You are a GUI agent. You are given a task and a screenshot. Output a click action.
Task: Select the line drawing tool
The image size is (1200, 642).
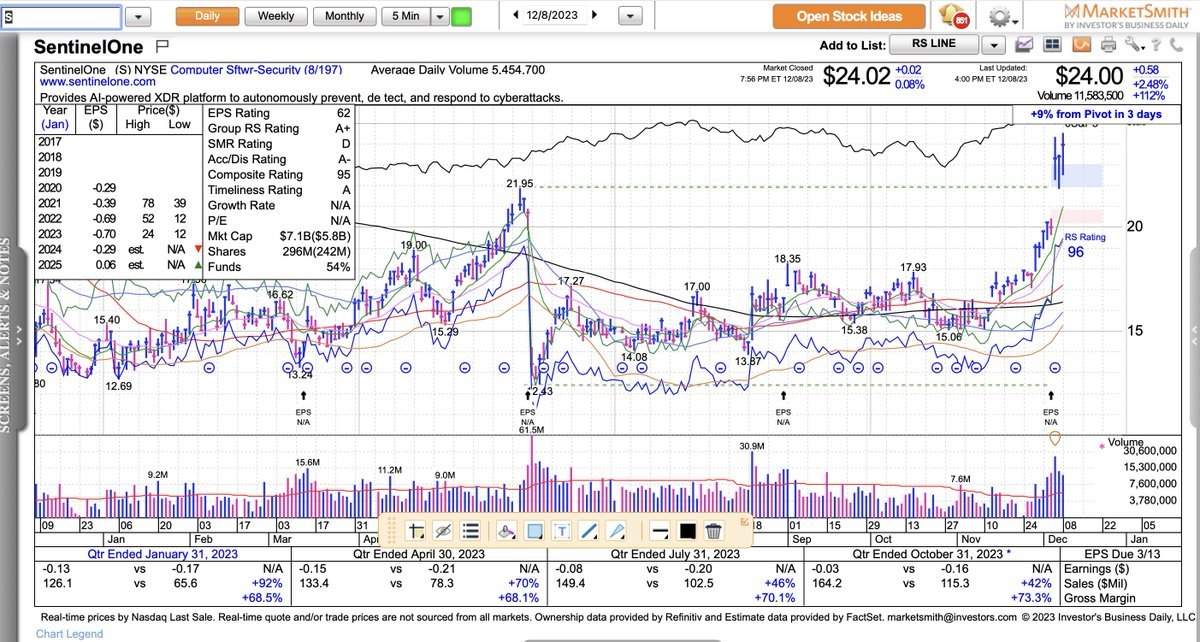pyautogui.click(x=589, y=531)
